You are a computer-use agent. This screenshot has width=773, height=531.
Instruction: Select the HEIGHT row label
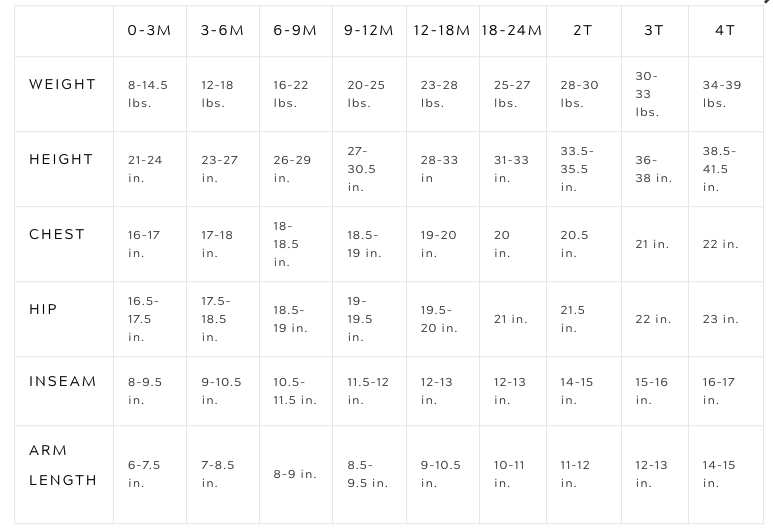(61, 160)
